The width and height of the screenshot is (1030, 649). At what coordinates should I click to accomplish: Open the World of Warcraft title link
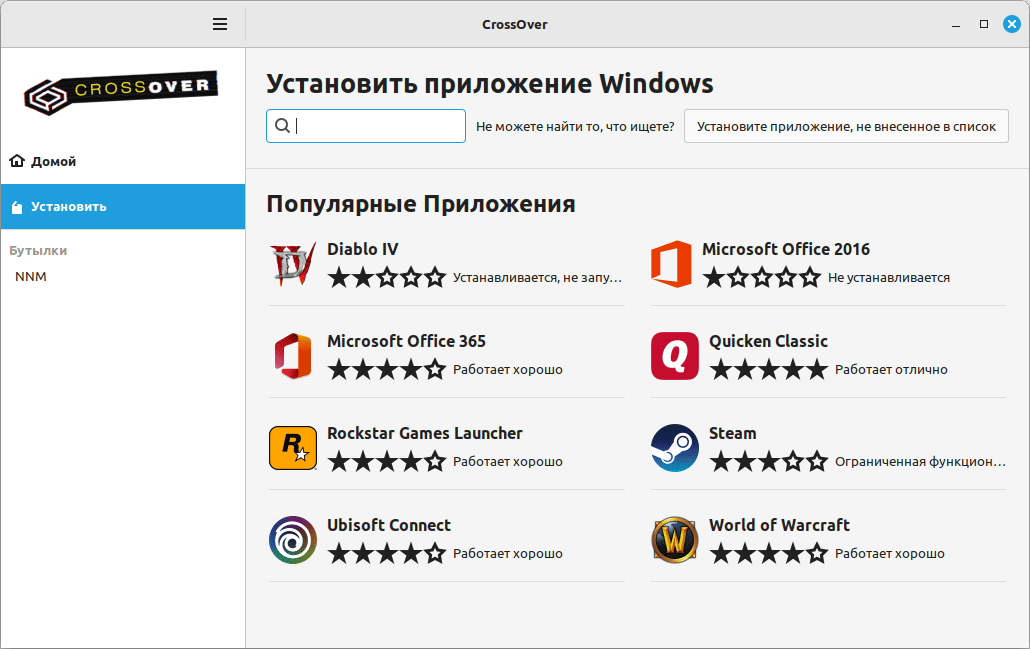point(779,525)
